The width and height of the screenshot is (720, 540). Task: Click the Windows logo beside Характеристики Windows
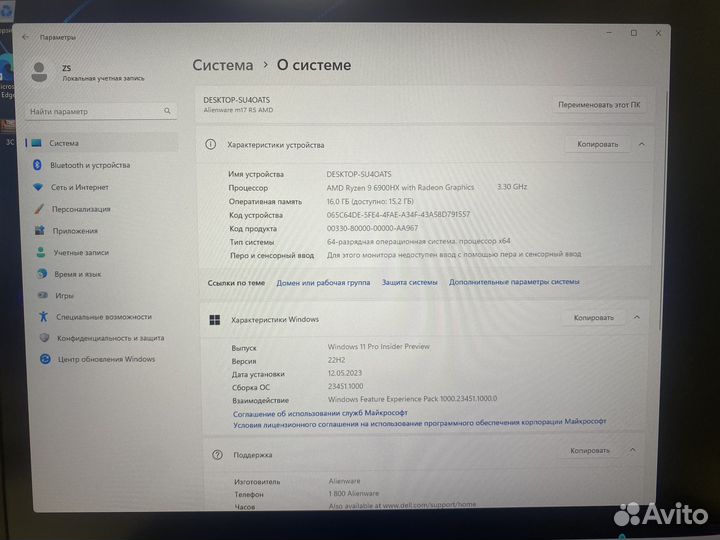pyautogui.click(x=214, y=320)
